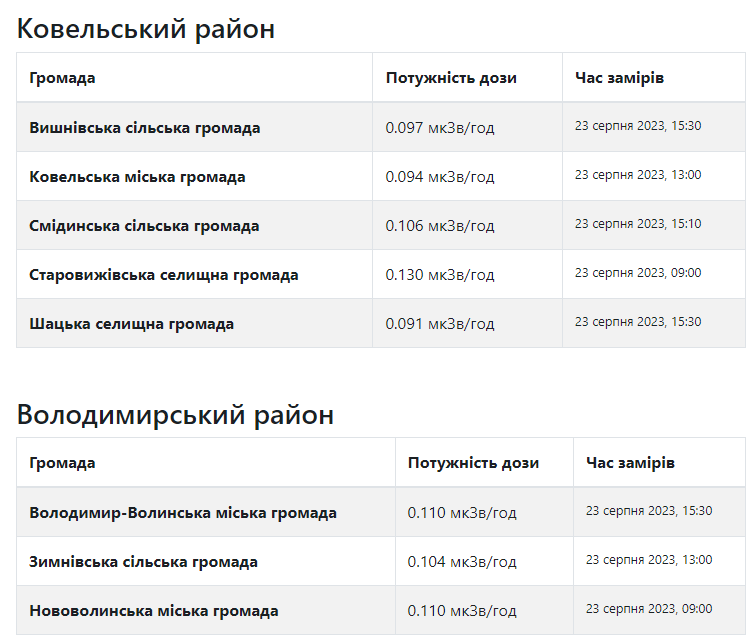This screenshot has height=641, width=756.
Task: Click 0.094 мкЗв/год dose value
Action: pyautogui.click(x=440, y=177)
